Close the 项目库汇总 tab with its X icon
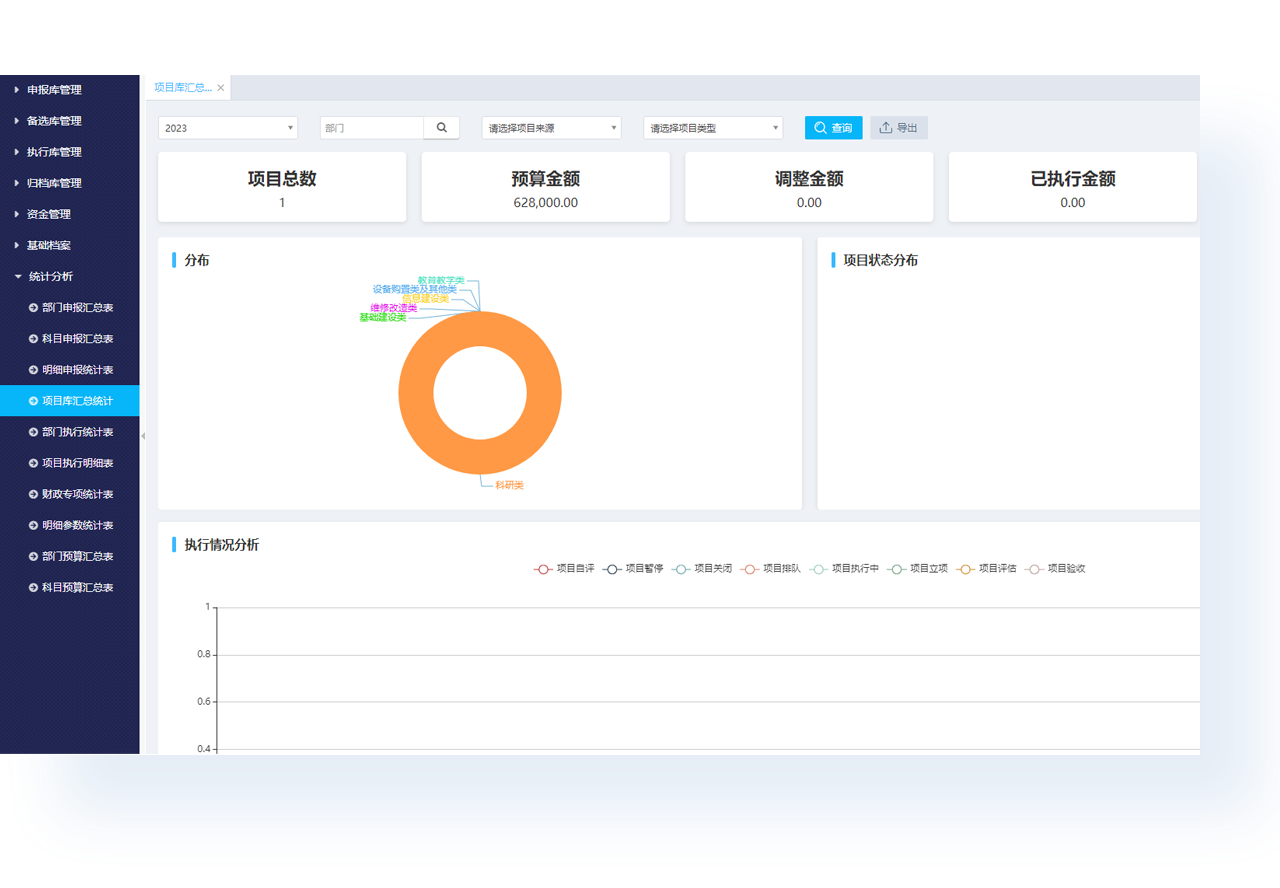Screen dimensions: 1280x888 tap(221, 88)
